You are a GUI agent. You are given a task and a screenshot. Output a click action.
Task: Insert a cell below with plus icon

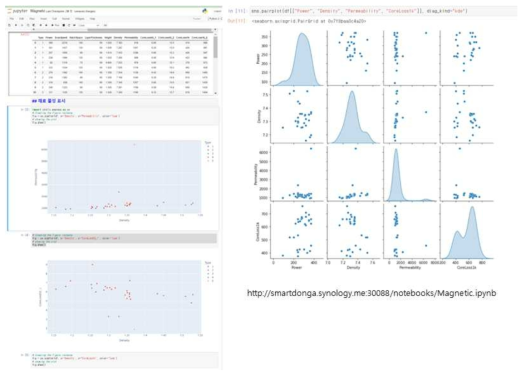point(16,25)
